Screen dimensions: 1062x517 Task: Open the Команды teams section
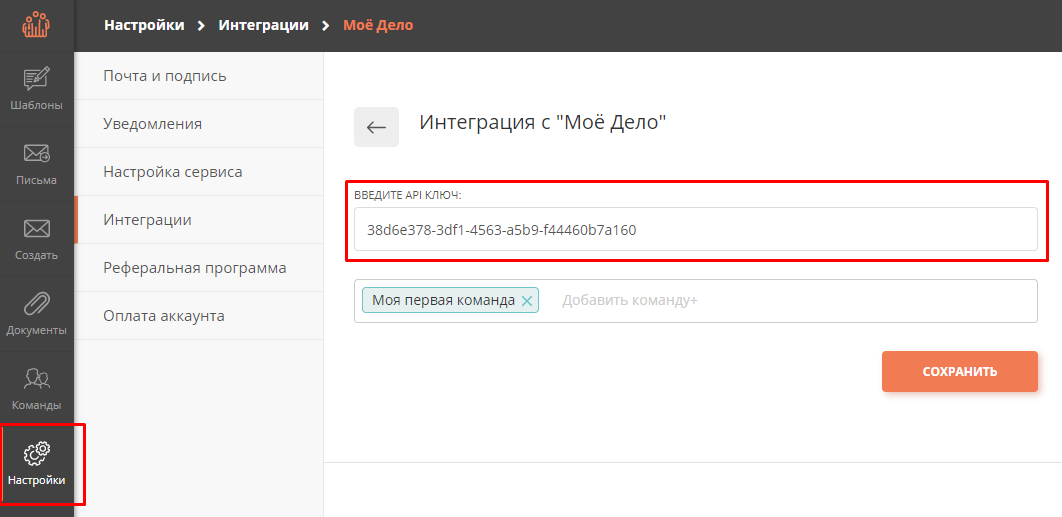[37, 390]
